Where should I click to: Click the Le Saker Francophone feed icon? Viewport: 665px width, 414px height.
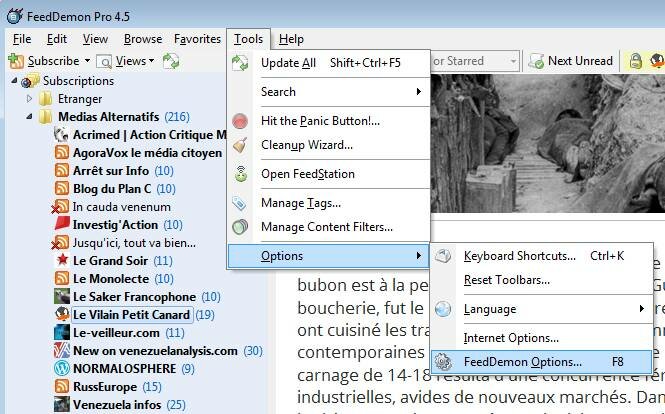tap(62, 297)
